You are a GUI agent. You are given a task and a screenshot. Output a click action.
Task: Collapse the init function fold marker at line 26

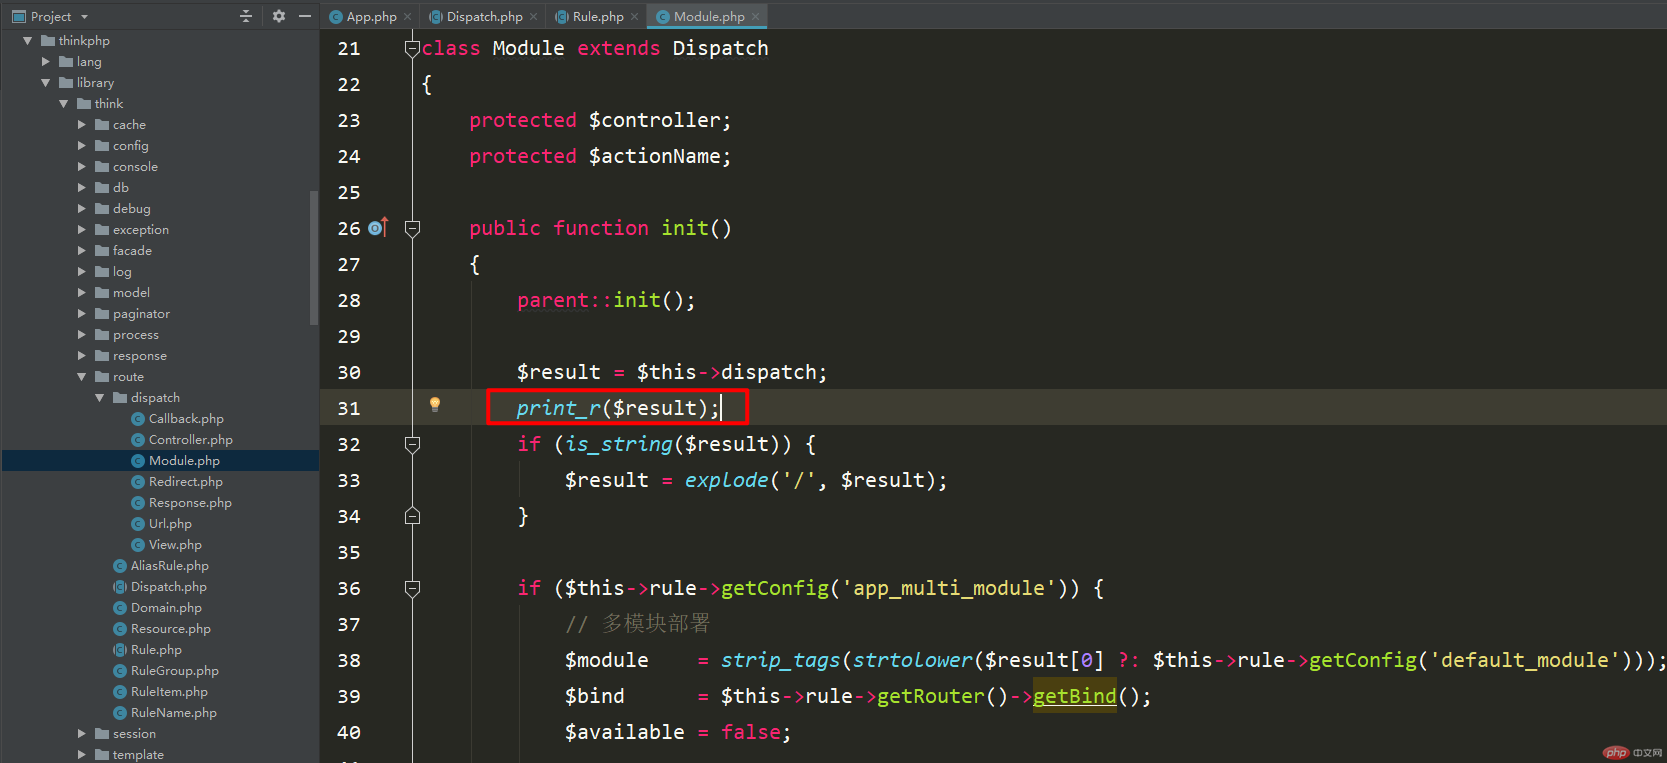pos(412,228)
